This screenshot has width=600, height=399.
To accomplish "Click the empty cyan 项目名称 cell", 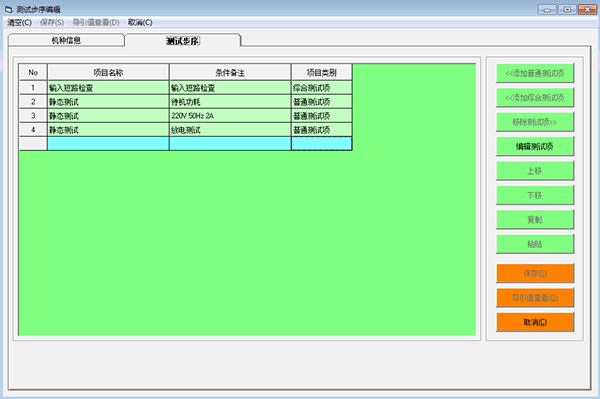I will pos(108,144).
